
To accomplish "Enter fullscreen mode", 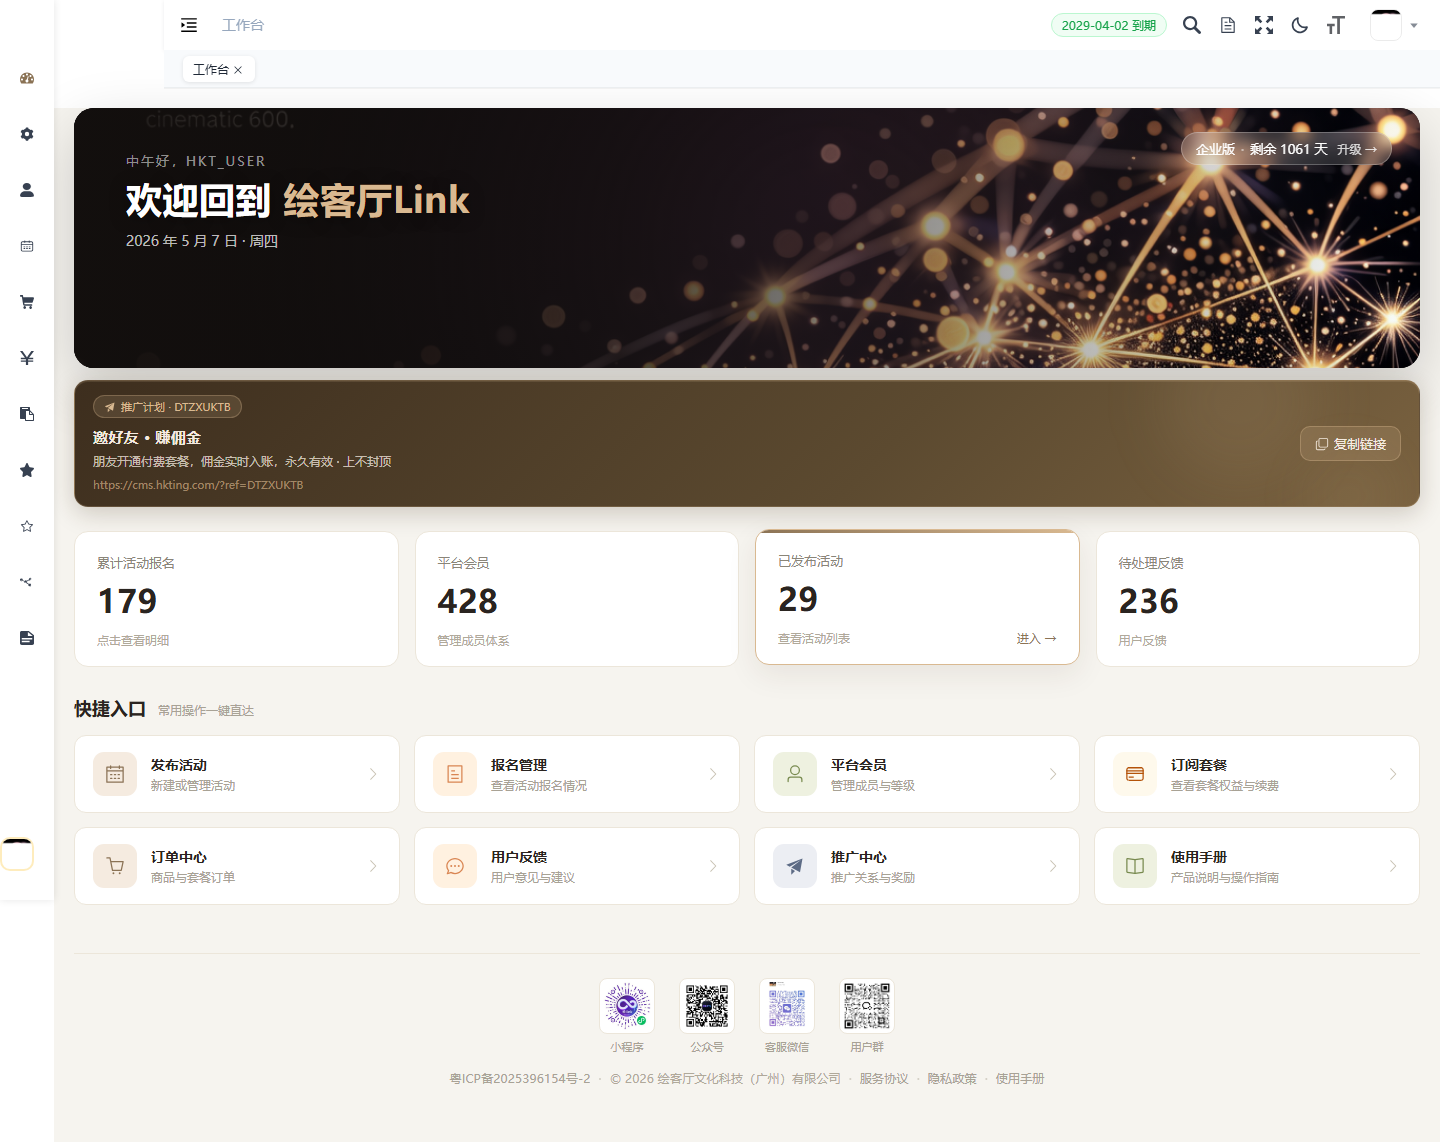I will 1264,25.
